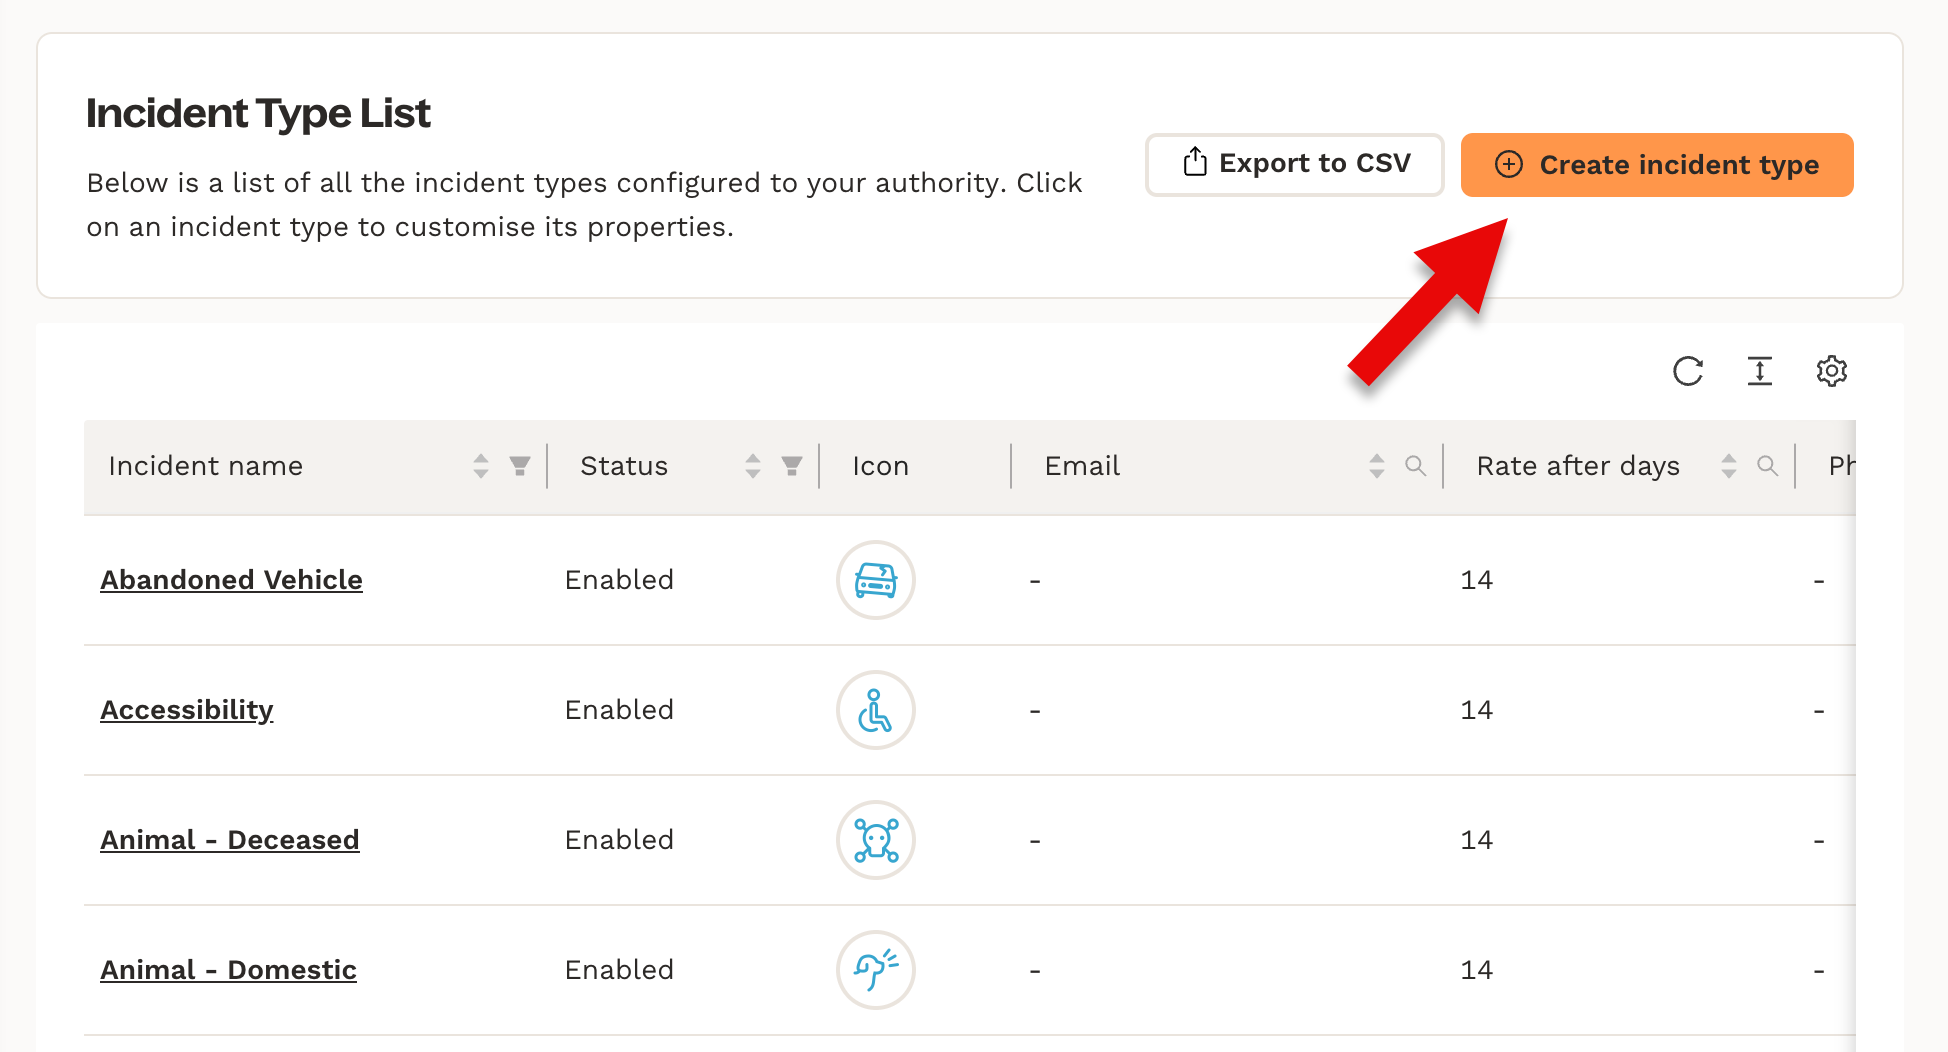1948x1052 pixels.
Task: Sort table by Incident name
Action: coord(481,466)
